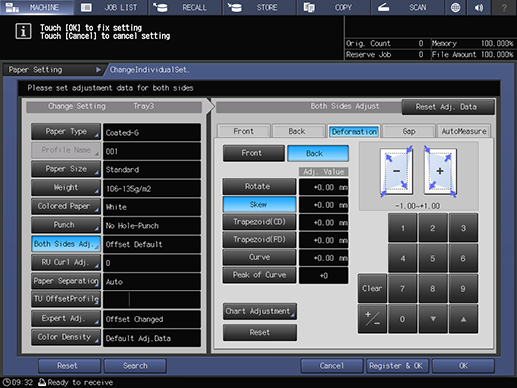Open the Weight setting
The image size is (517, 388).
click(x=66, y=188)
